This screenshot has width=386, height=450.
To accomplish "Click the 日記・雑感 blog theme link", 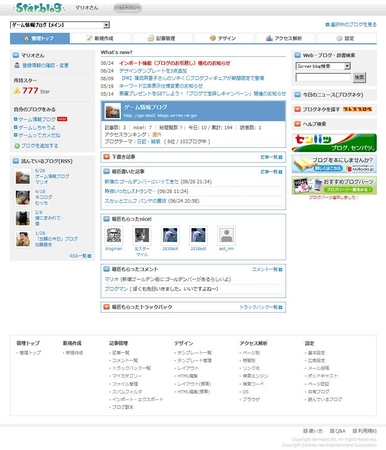I will 149,141.
